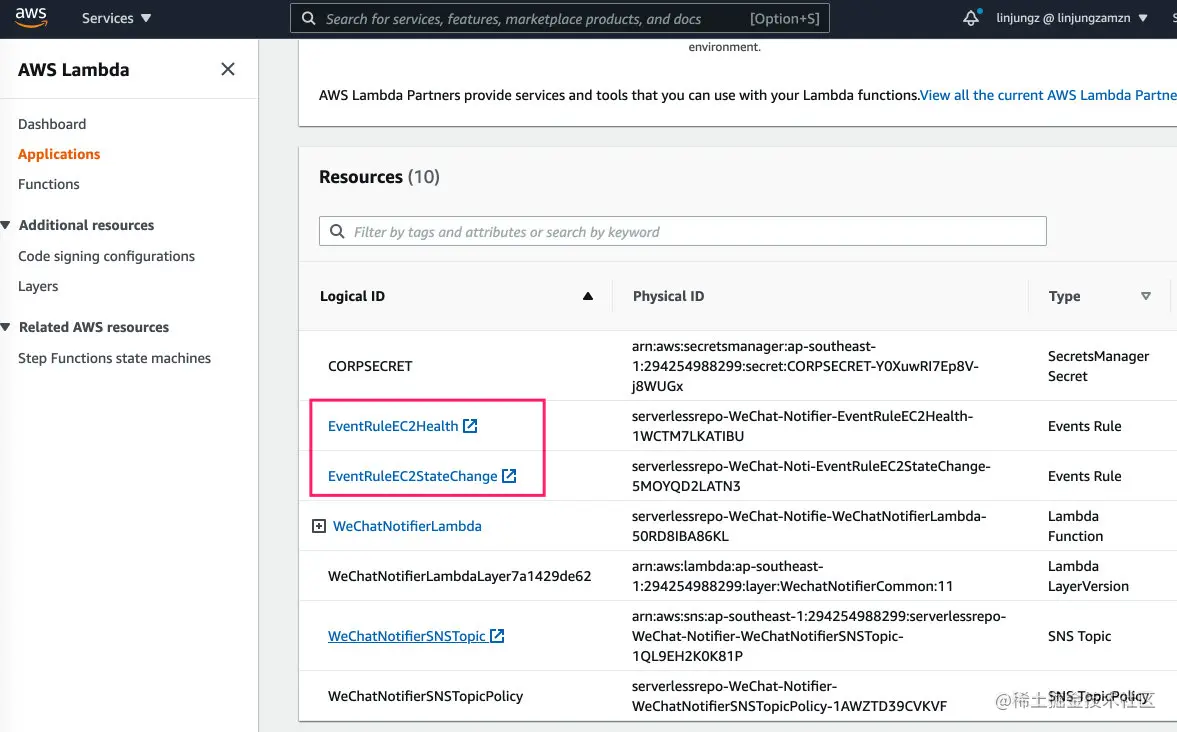The width and height of the screenshot is (1177, 732).
Task: Open the EventRuleEC2Health link
Action: click(x=393, y=426)
